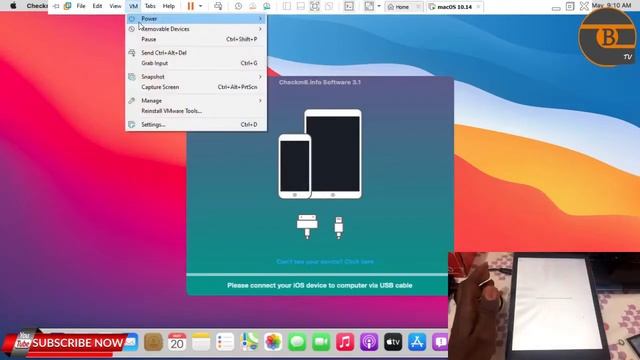Open Messages from the Dock

(x=297, y=342)
